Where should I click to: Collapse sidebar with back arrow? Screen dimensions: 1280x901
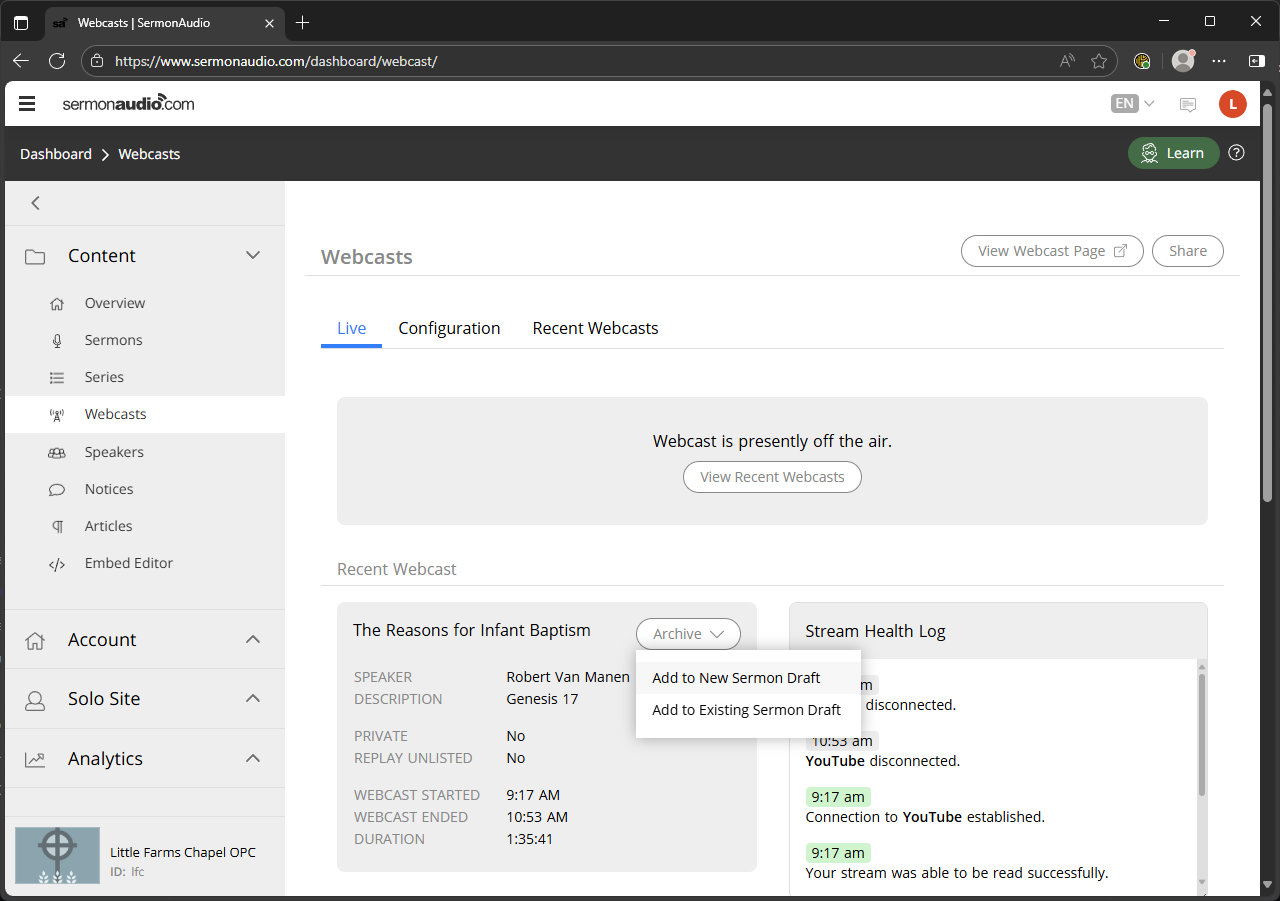pos(35,203)
